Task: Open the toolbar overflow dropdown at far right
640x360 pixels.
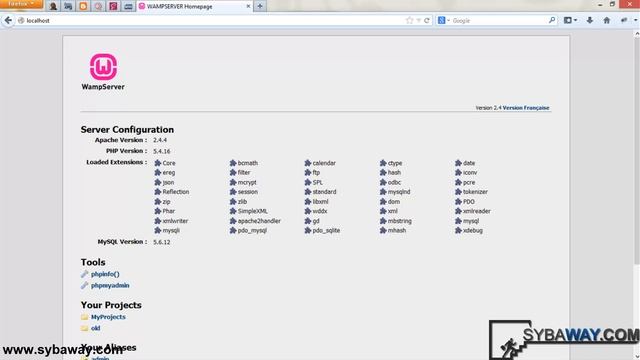Action: coord(636,20)
